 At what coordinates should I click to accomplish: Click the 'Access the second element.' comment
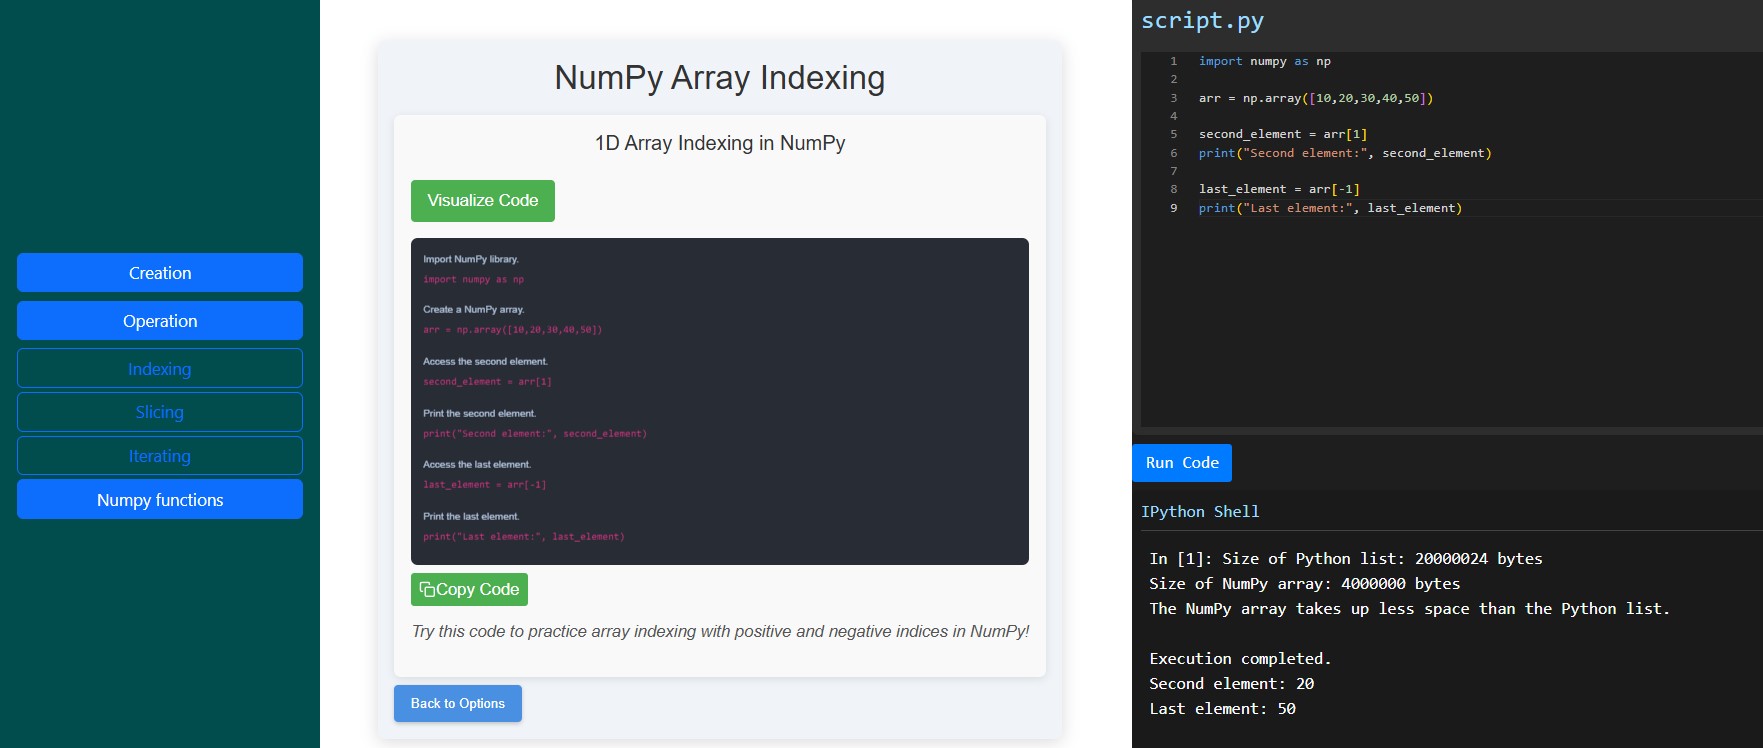[x=485, y=362]
